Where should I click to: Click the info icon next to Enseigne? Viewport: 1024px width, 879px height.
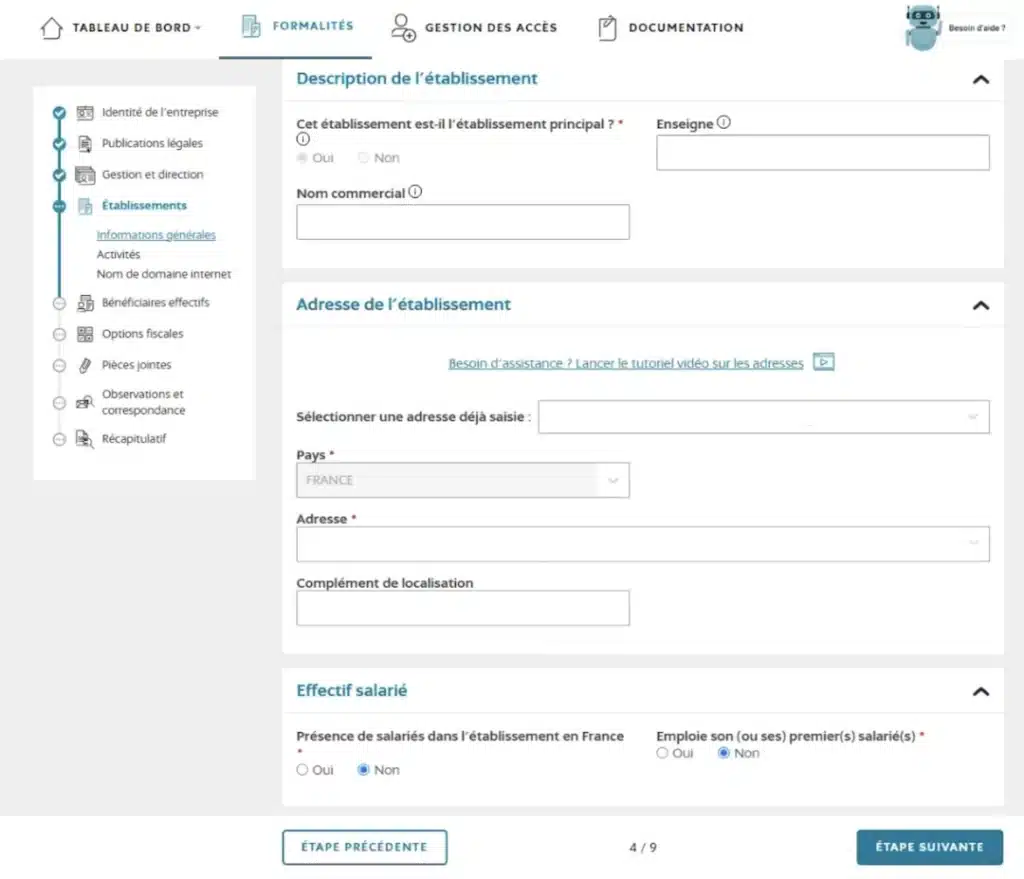coord(723,122)
